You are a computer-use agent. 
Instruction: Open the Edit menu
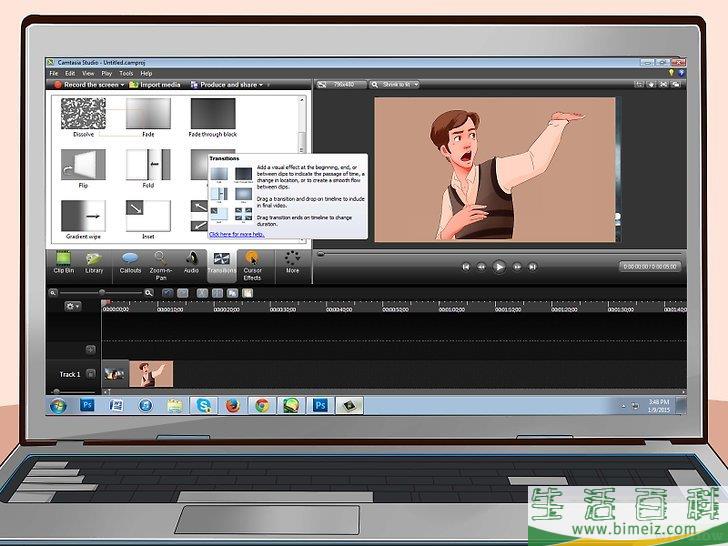click(70, 73)
